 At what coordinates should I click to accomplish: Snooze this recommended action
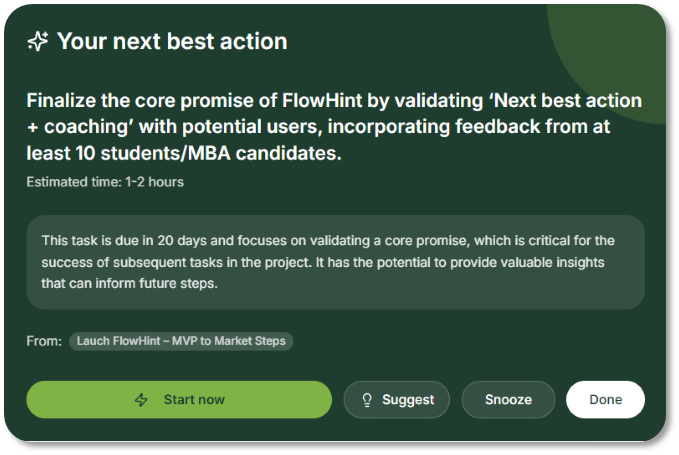point(508,400)
